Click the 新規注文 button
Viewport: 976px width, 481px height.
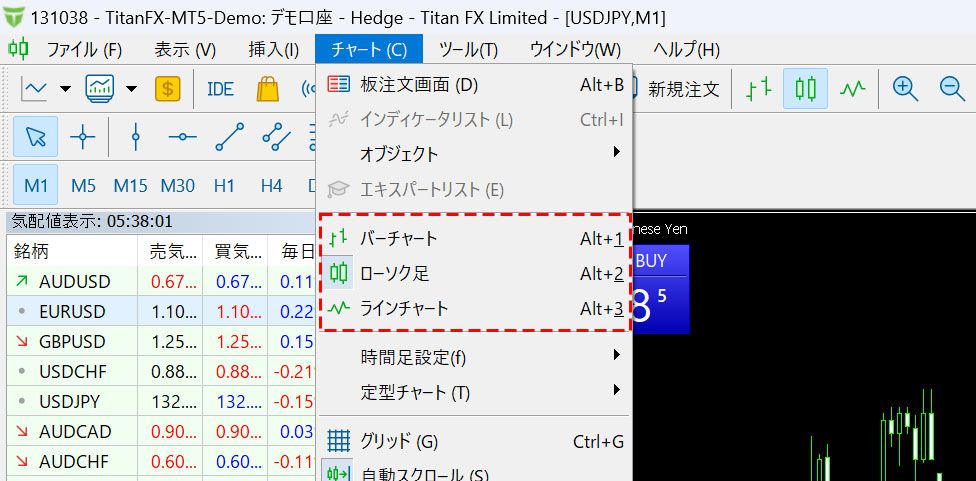[677, 89]
